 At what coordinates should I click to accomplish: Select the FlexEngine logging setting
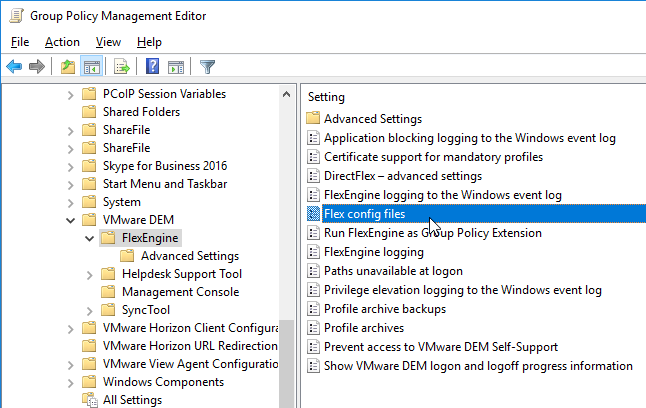tap(374, 252)
